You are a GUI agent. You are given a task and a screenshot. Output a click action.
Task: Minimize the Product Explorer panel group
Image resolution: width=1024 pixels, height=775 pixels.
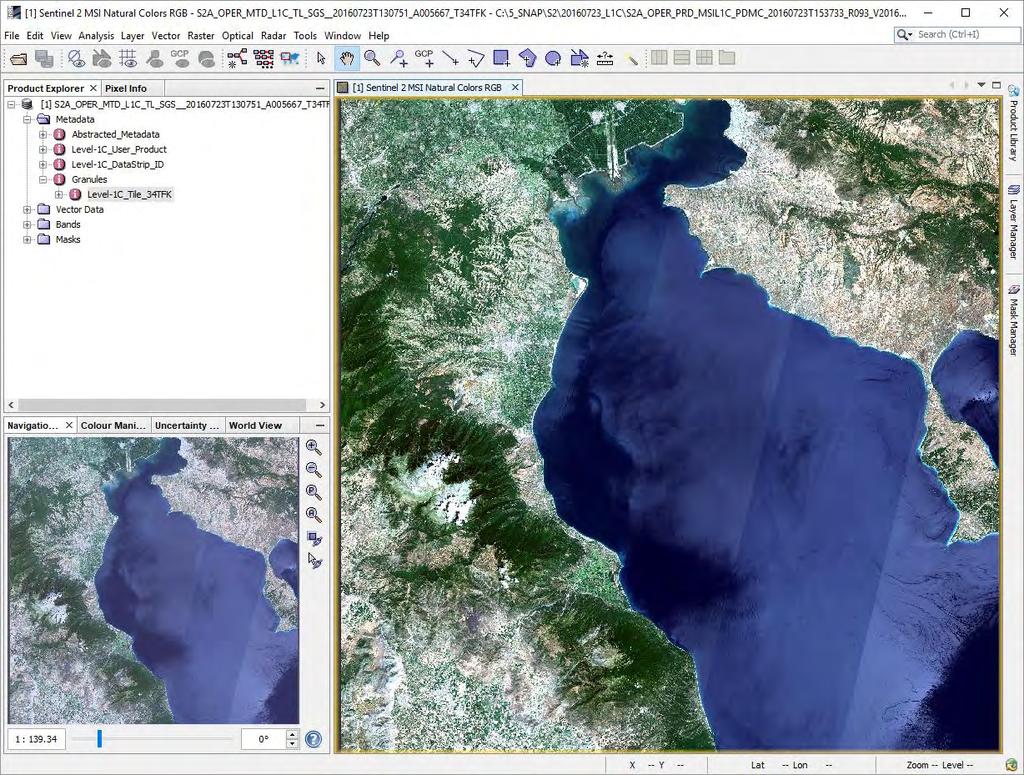click(x=320, y=88)
